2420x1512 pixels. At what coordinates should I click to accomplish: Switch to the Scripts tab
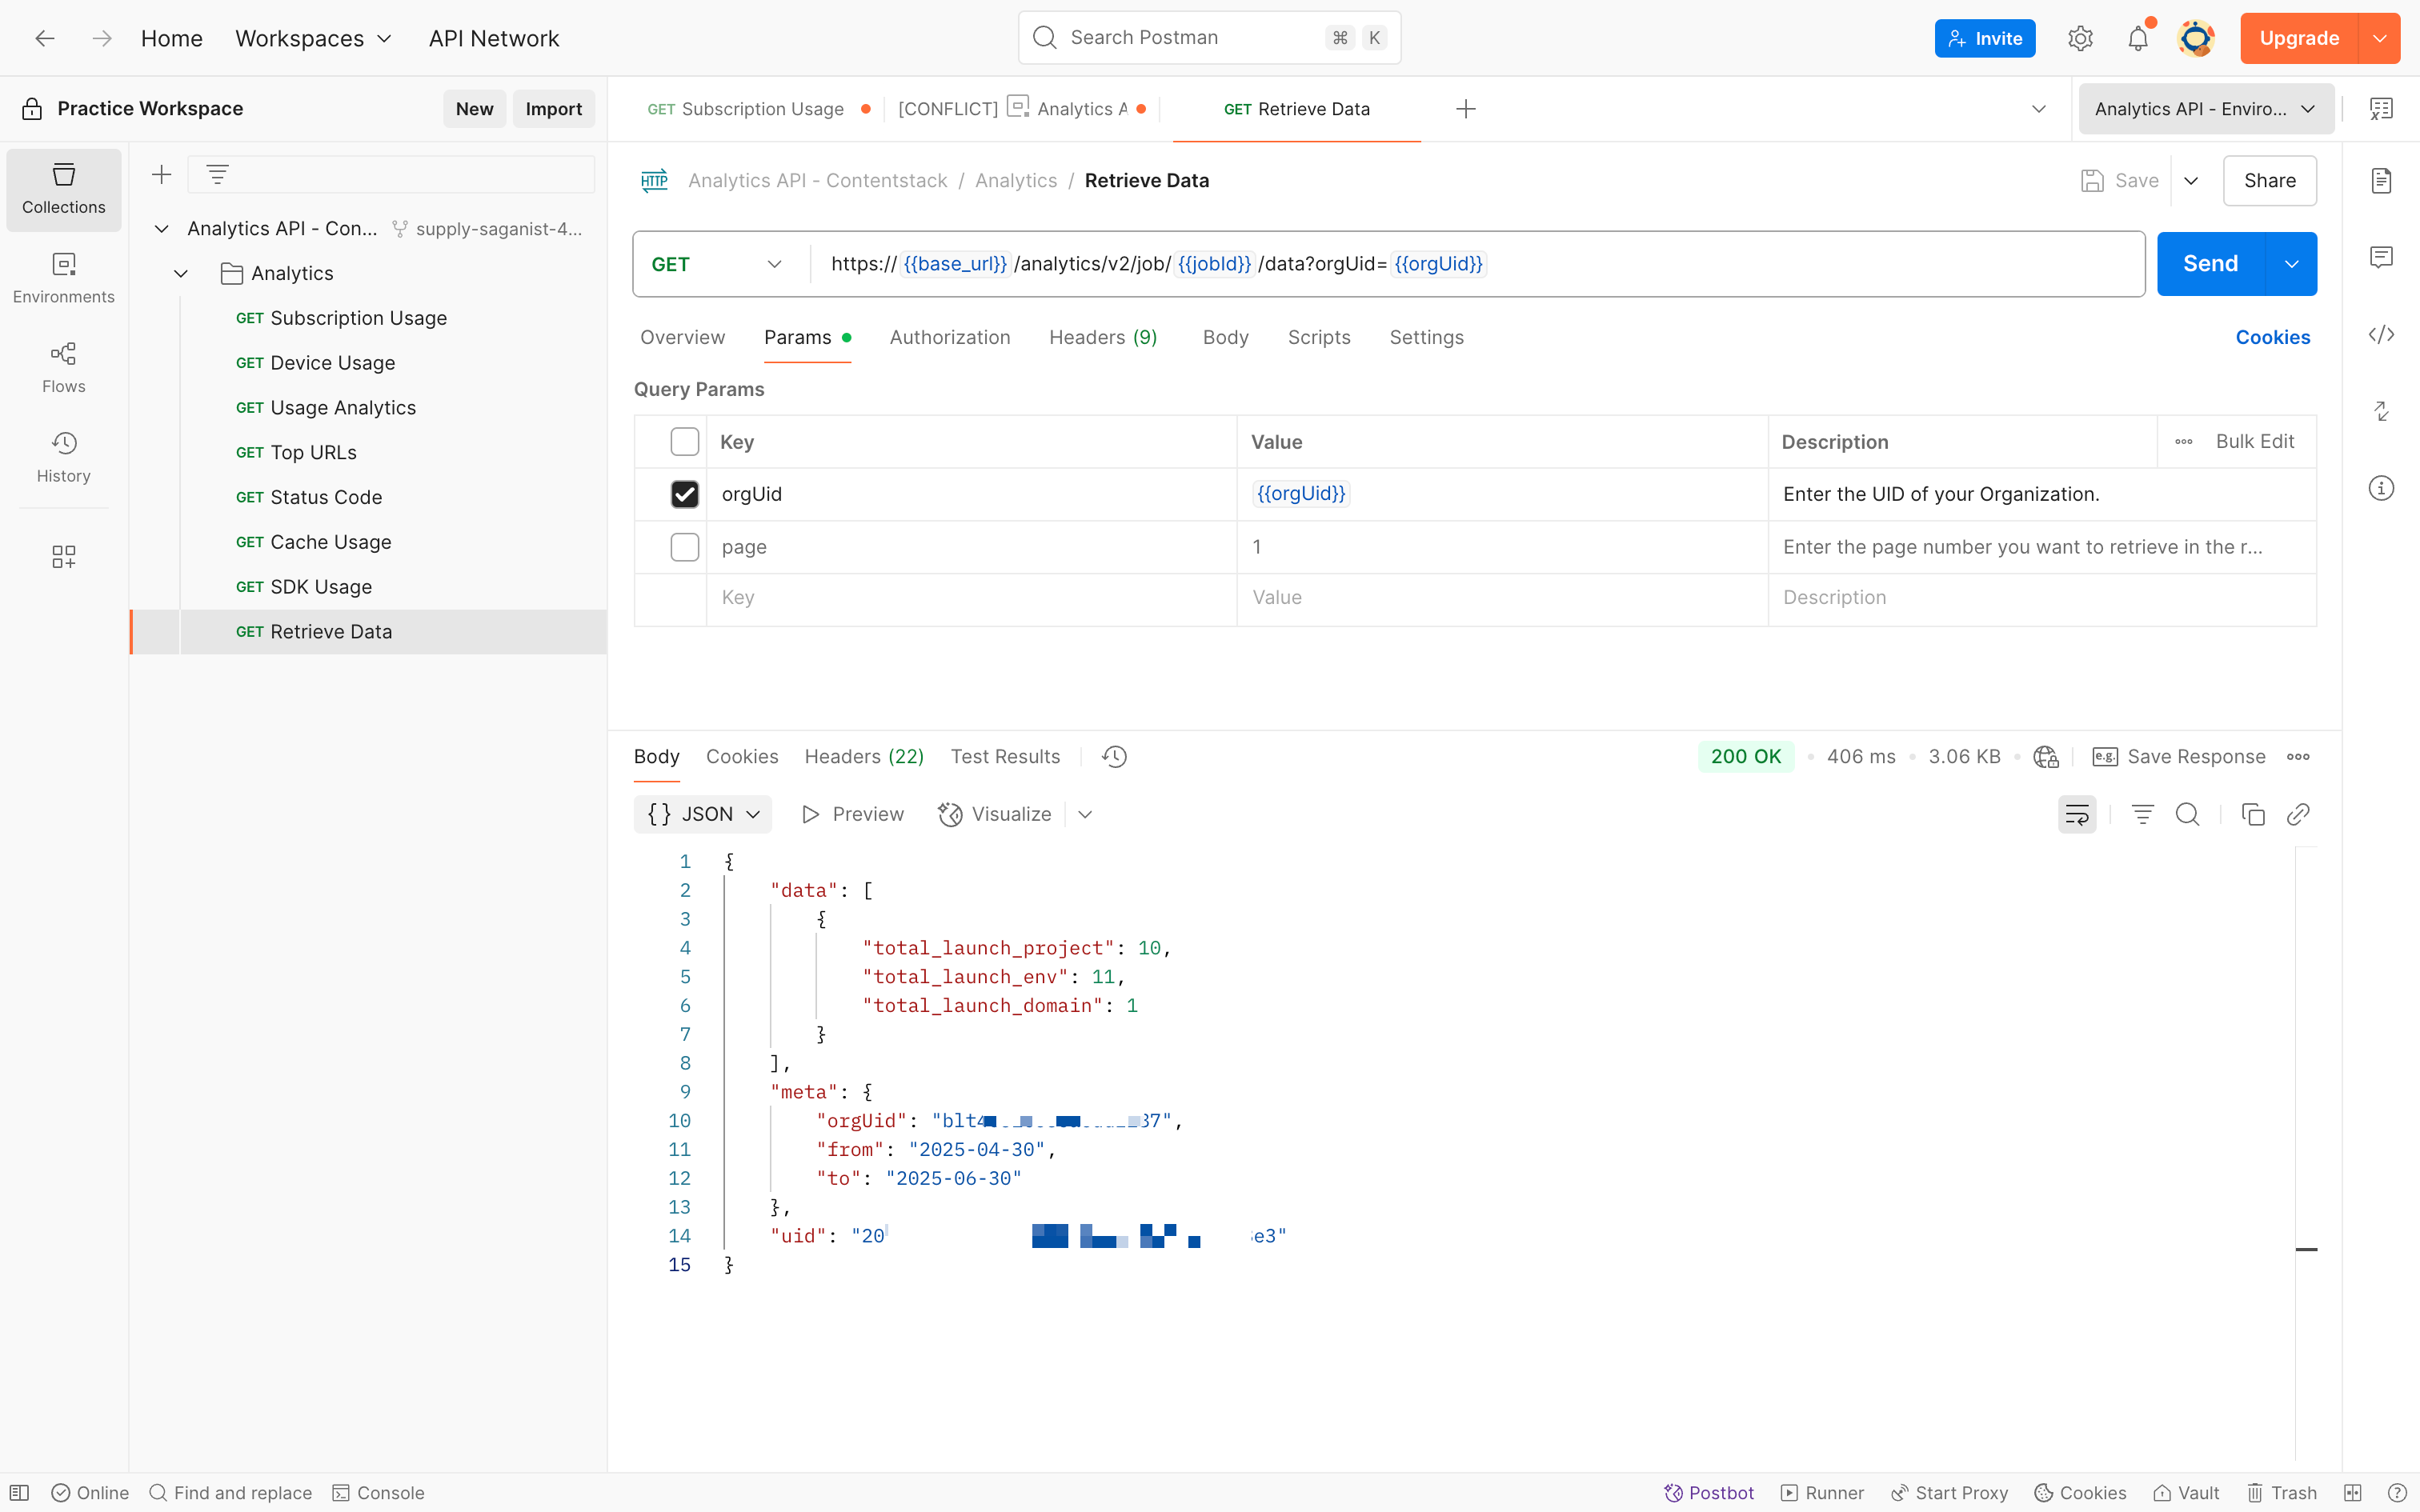click(x=1319, y=338)
